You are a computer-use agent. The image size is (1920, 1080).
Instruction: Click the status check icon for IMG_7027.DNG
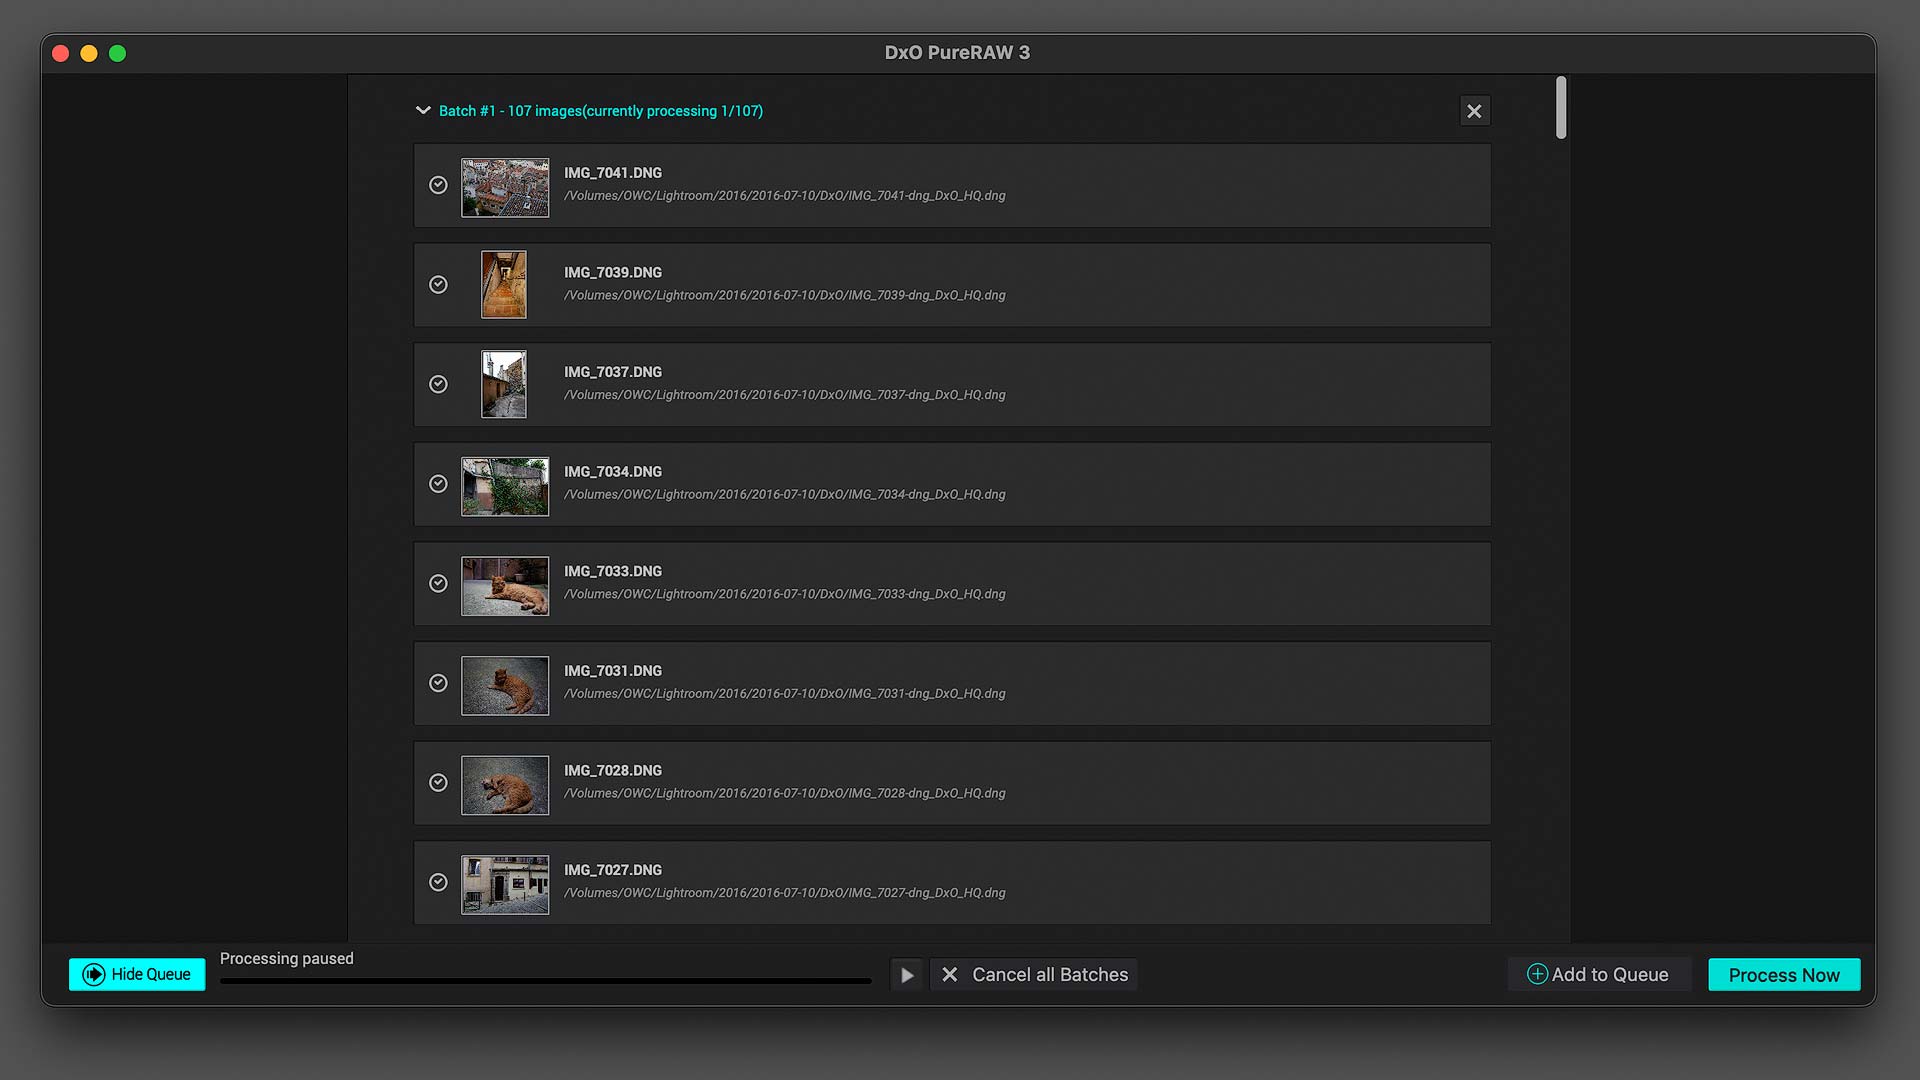[438, 883]
